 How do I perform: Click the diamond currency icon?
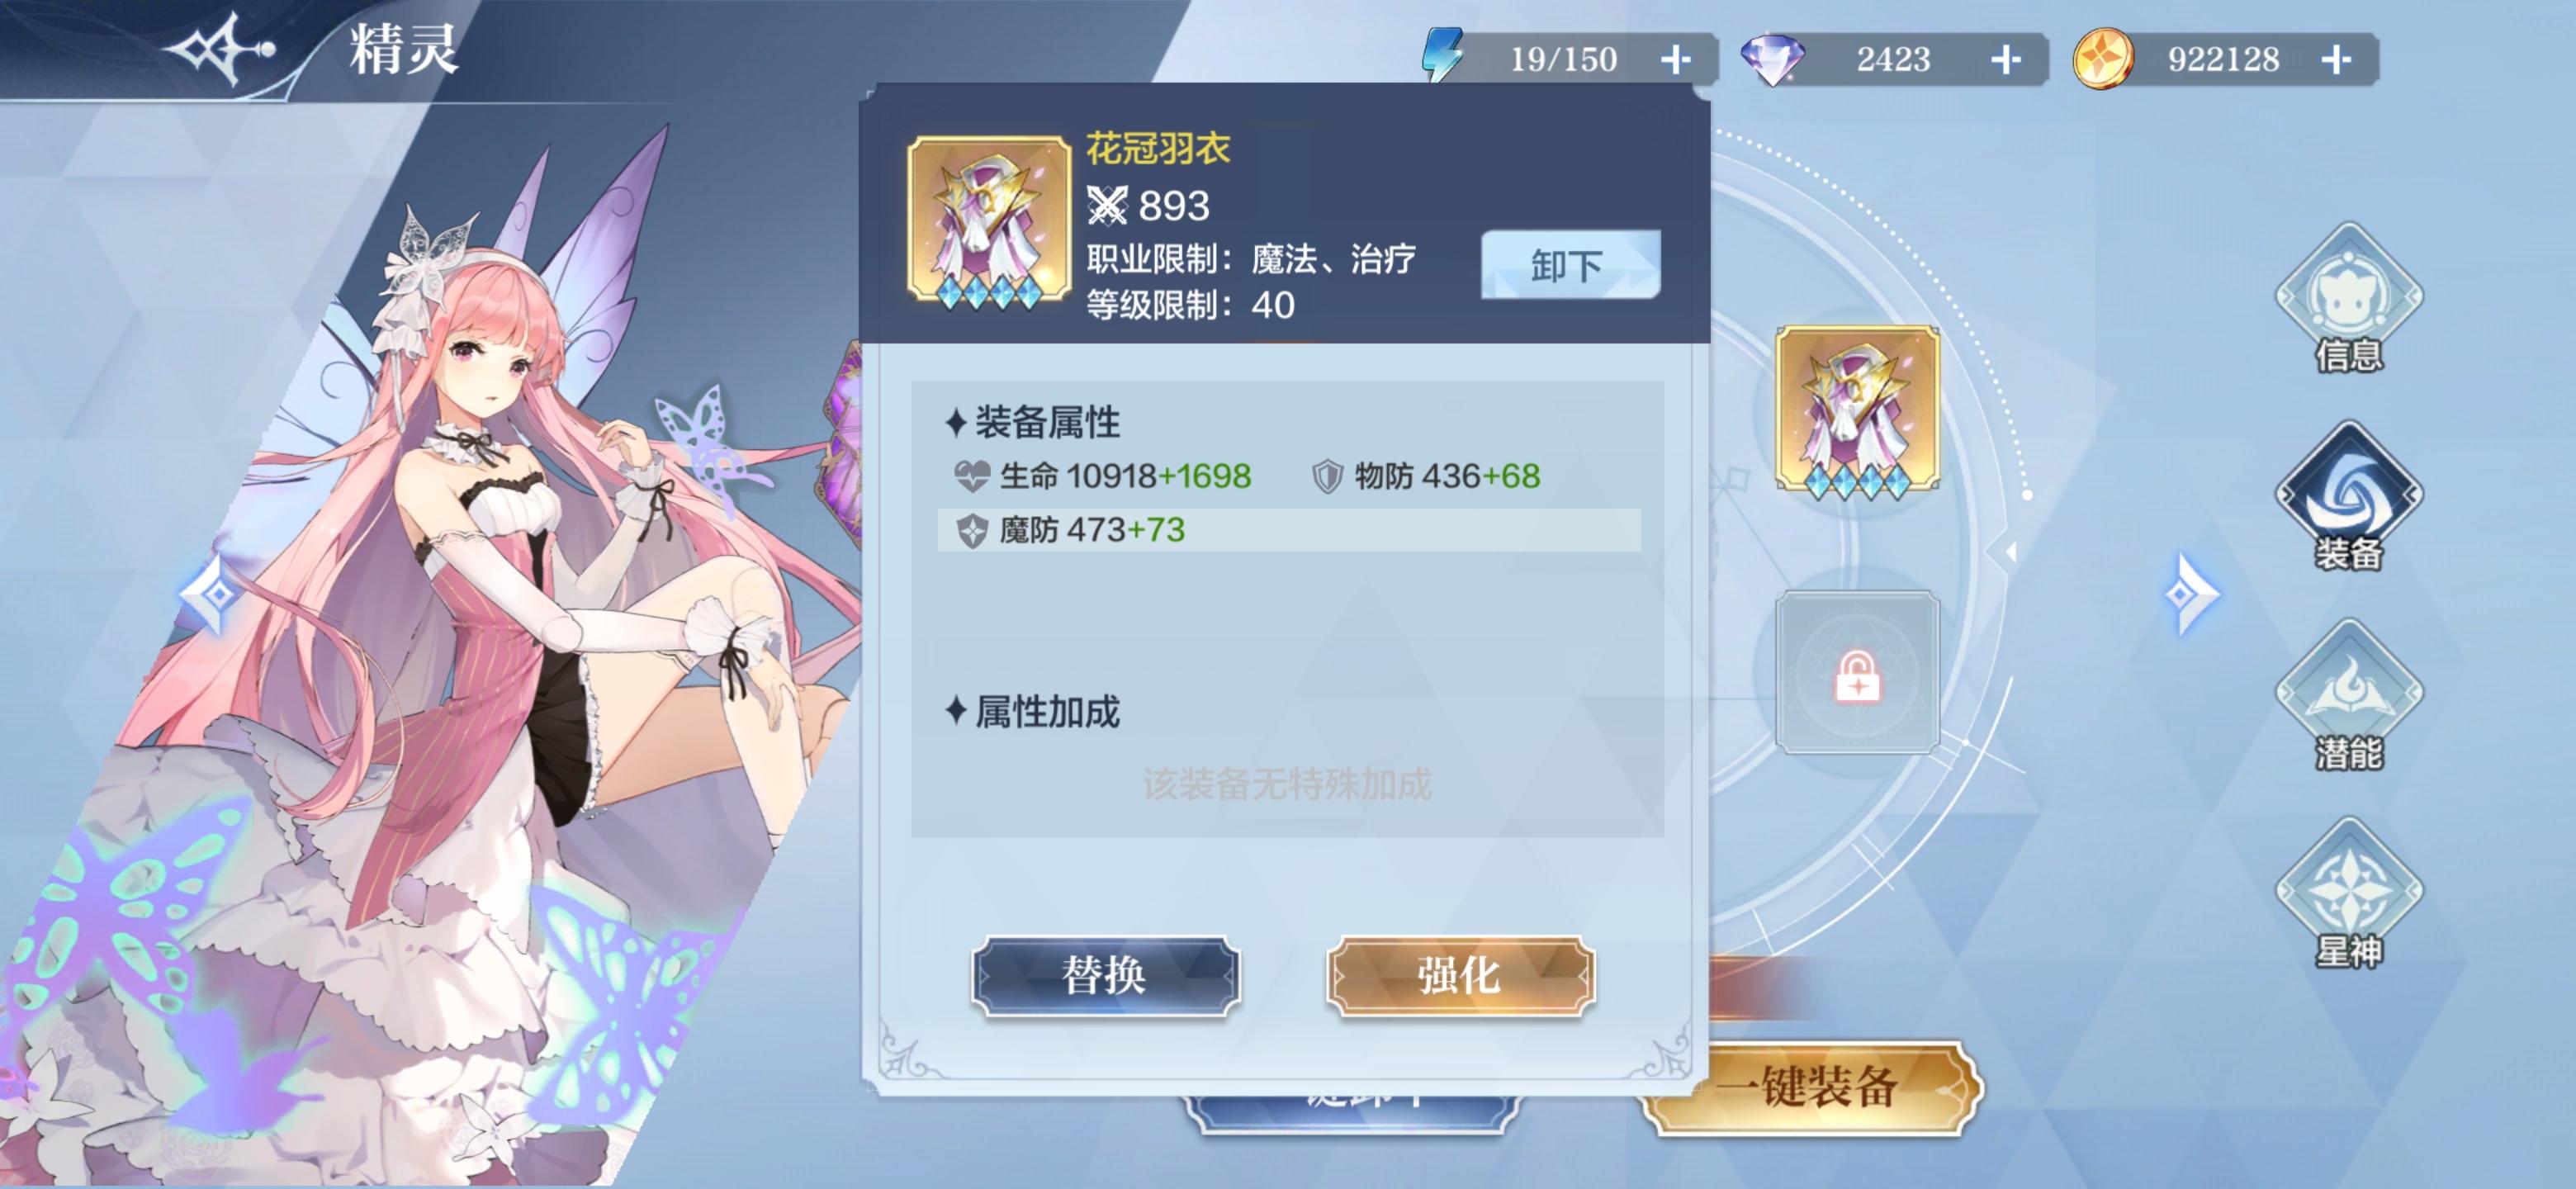1772,59
